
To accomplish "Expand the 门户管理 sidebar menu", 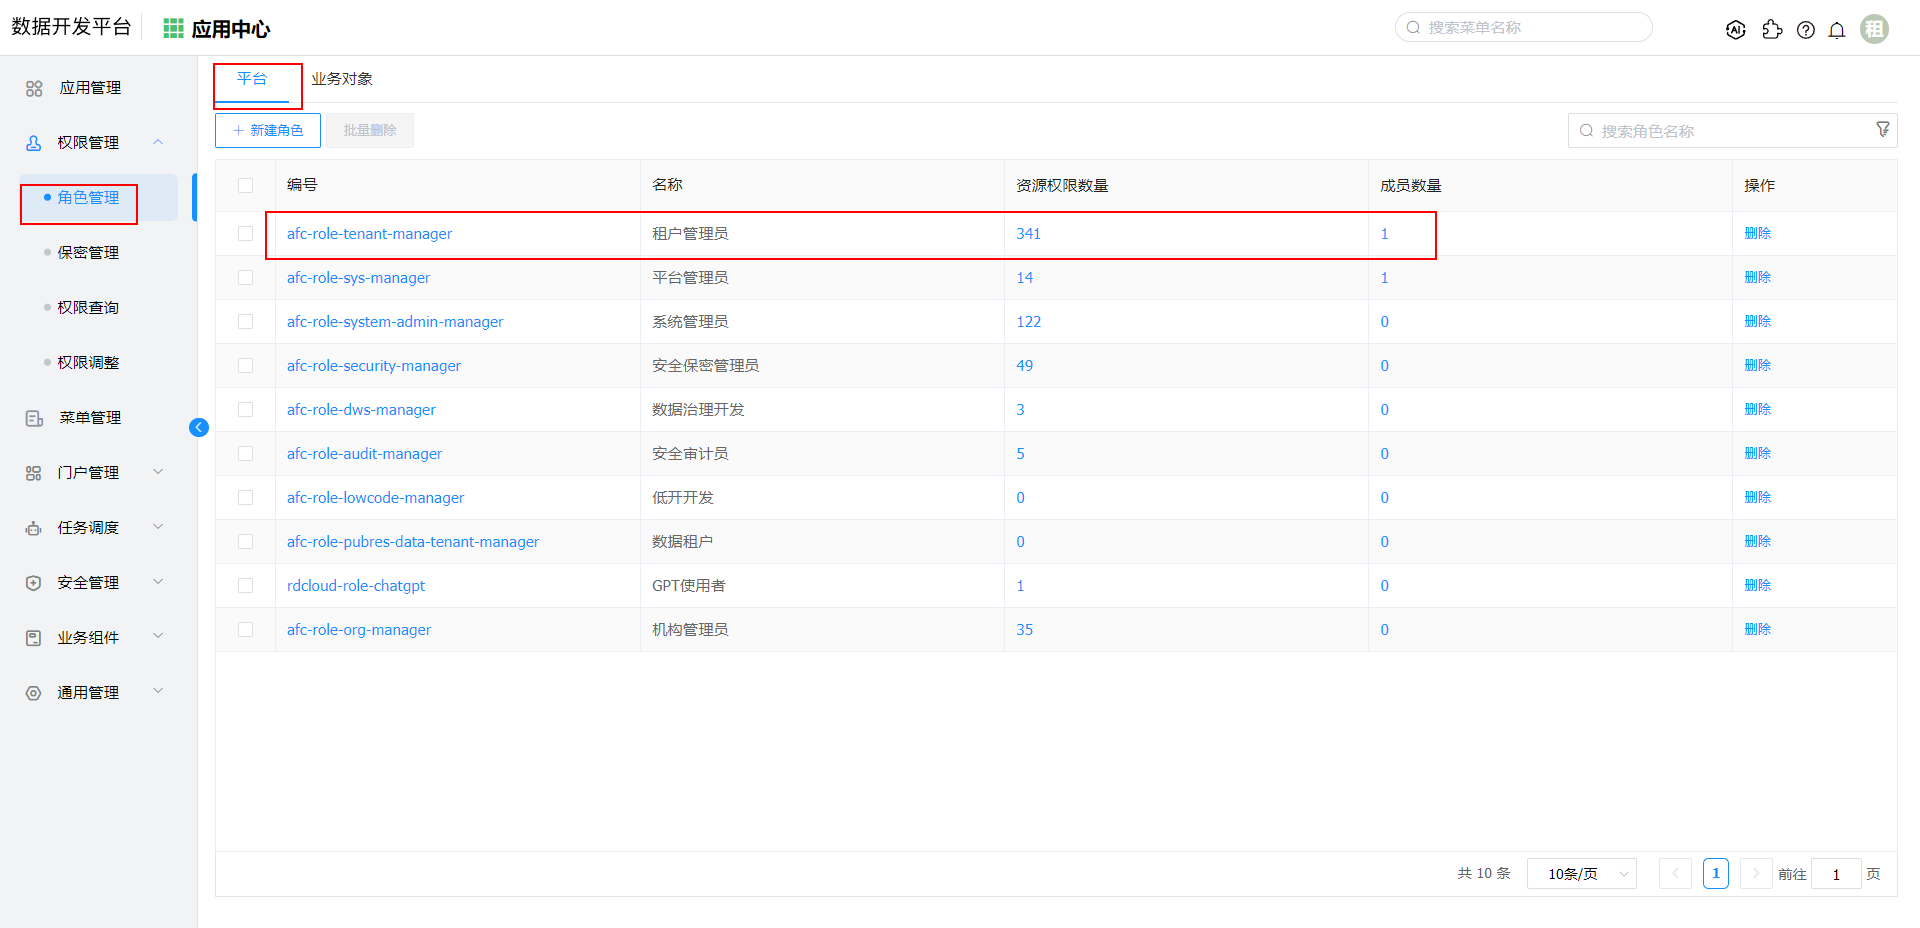I will tap(90, 472).
